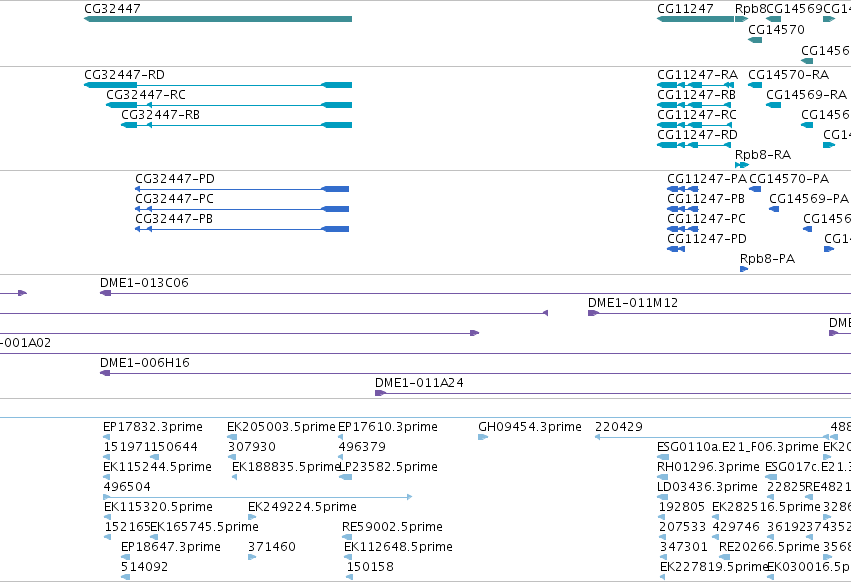Screen dimensions: 851x582
Task: Click the CG11247-RA transcript
Action: point(695,85)
